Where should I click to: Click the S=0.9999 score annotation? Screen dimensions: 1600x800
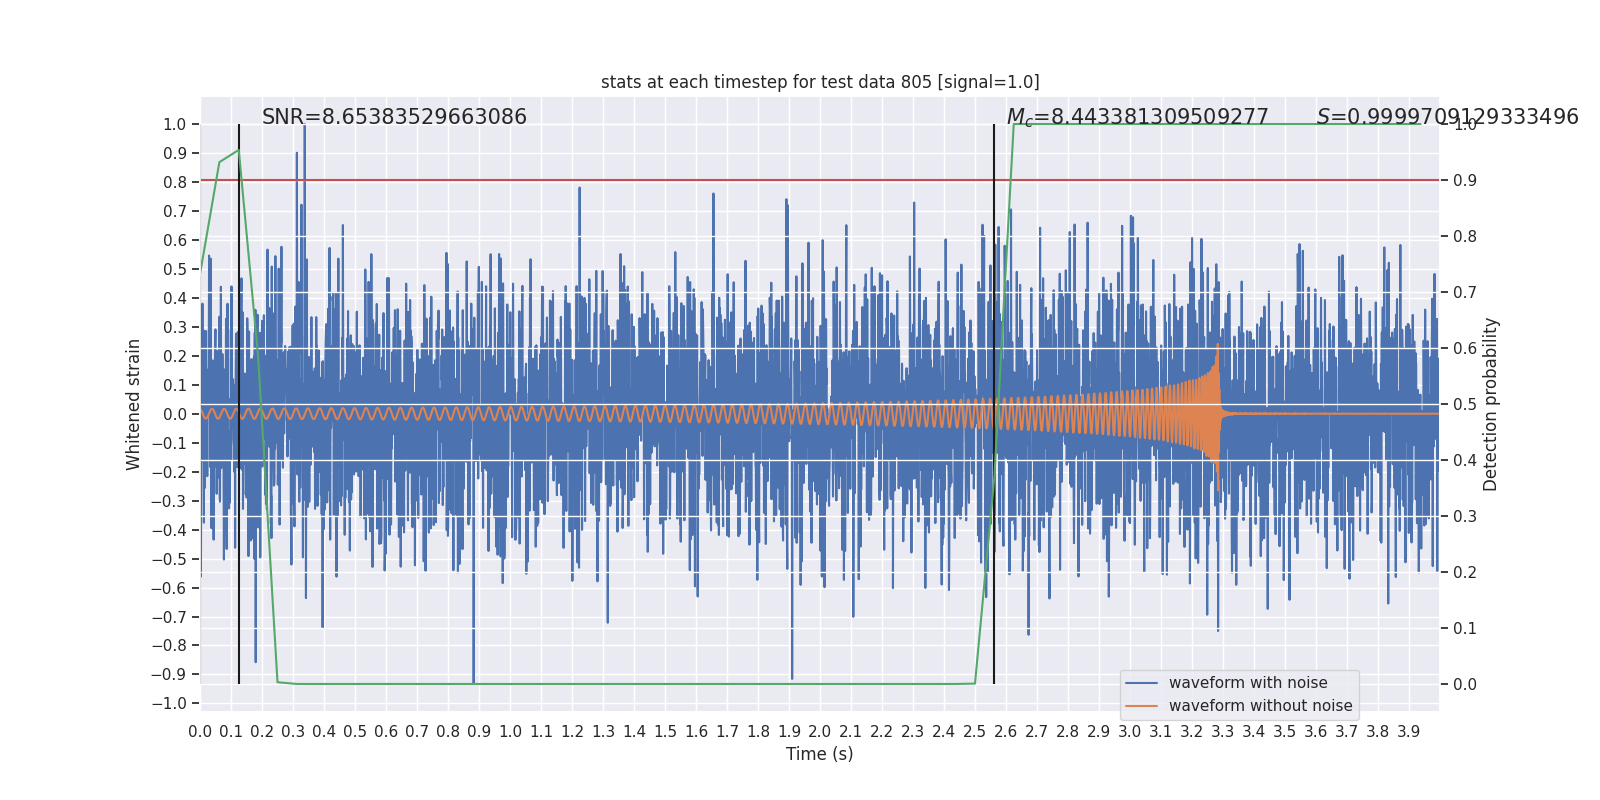(1447, 117)
